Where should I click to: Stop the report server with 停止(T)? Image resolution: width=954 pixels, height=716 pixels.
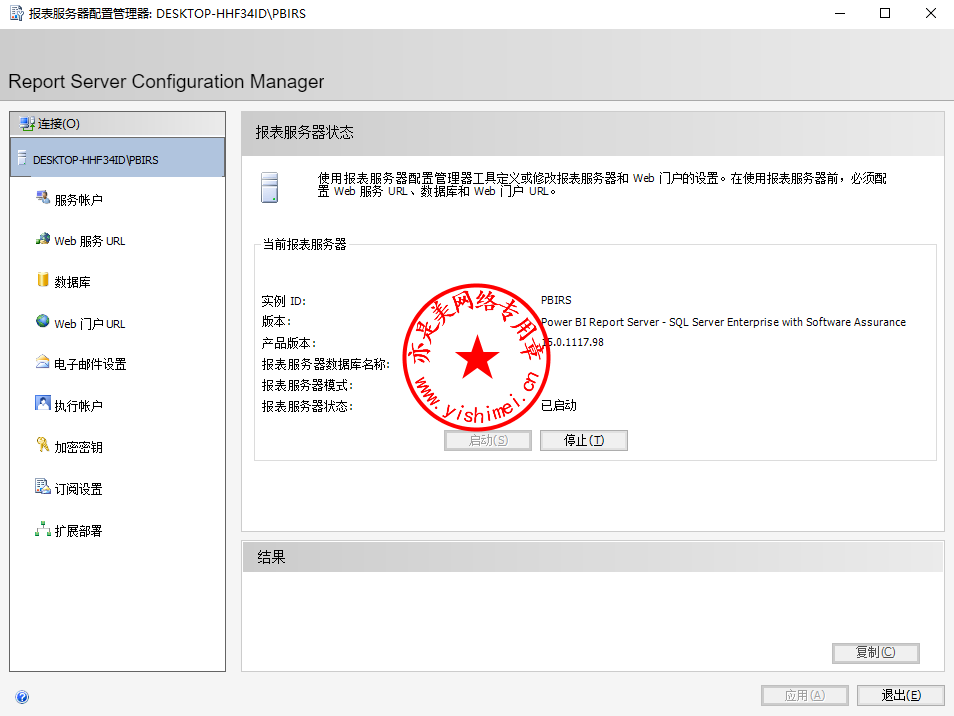tap(583, 440)
